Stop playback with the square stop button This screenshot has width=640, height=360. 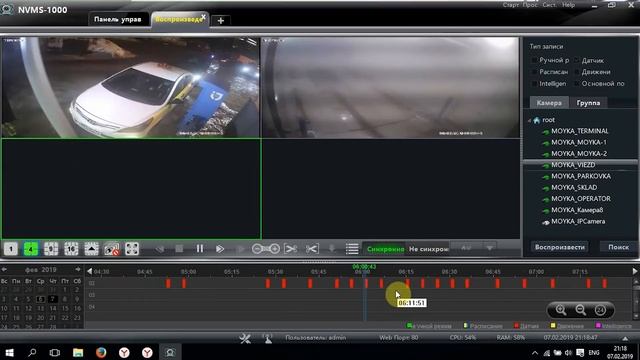pyautogui.click(x=179, y=249)
